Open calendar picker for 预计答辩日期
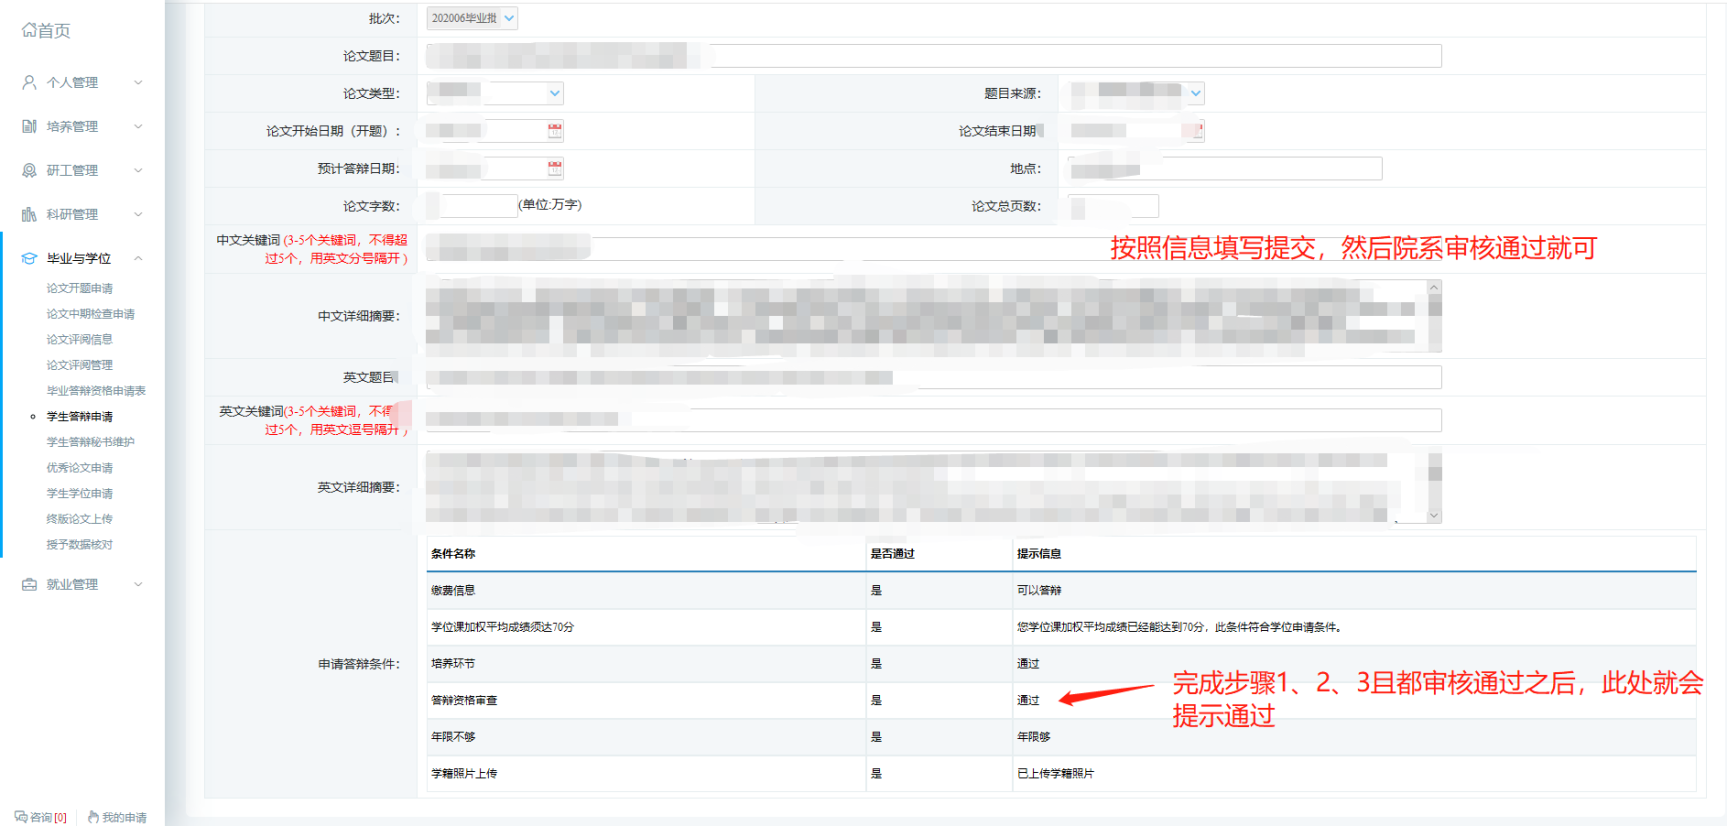This screenshot has width=1727, height=826. 555,168
